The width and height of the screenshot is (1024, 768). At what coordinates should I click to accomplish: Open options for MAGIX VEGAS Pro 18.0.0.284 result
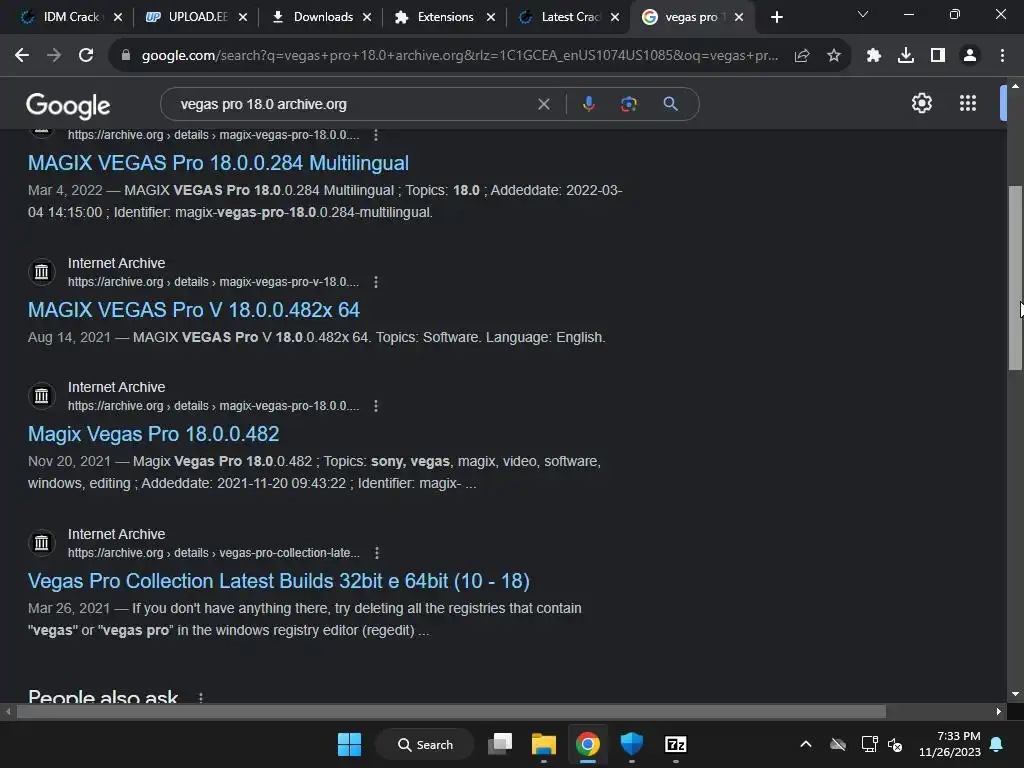click(376, 135)
